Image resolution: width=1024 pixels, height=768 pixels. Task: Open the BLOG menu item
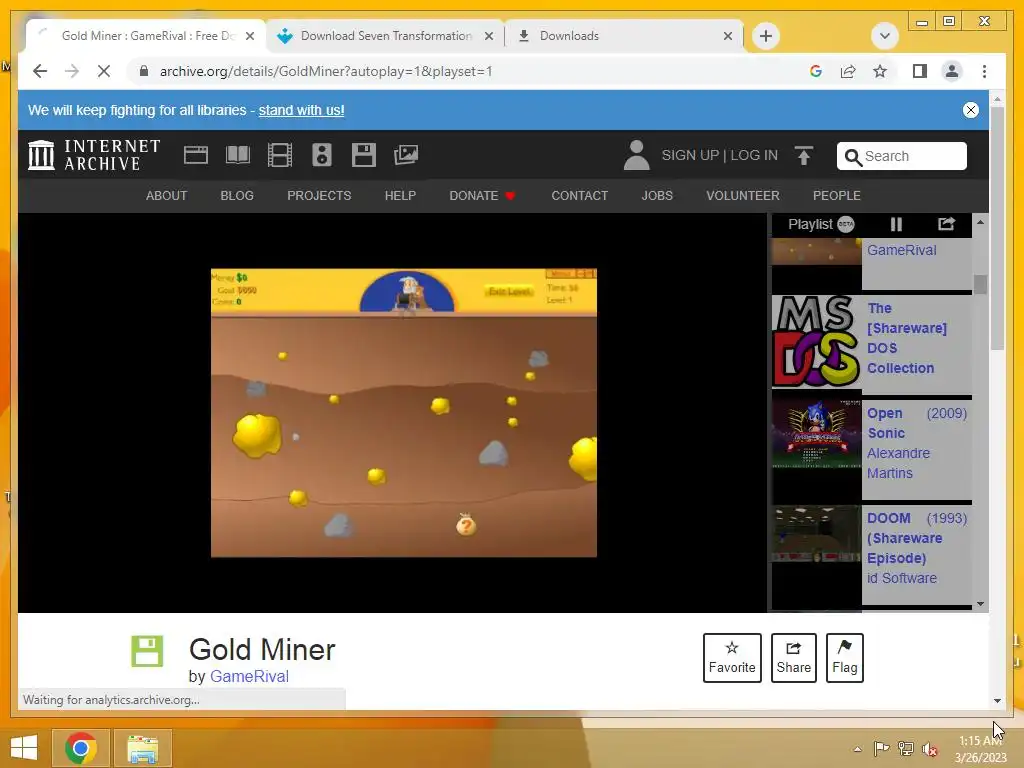pyautogui.click(x=237, y=196)
